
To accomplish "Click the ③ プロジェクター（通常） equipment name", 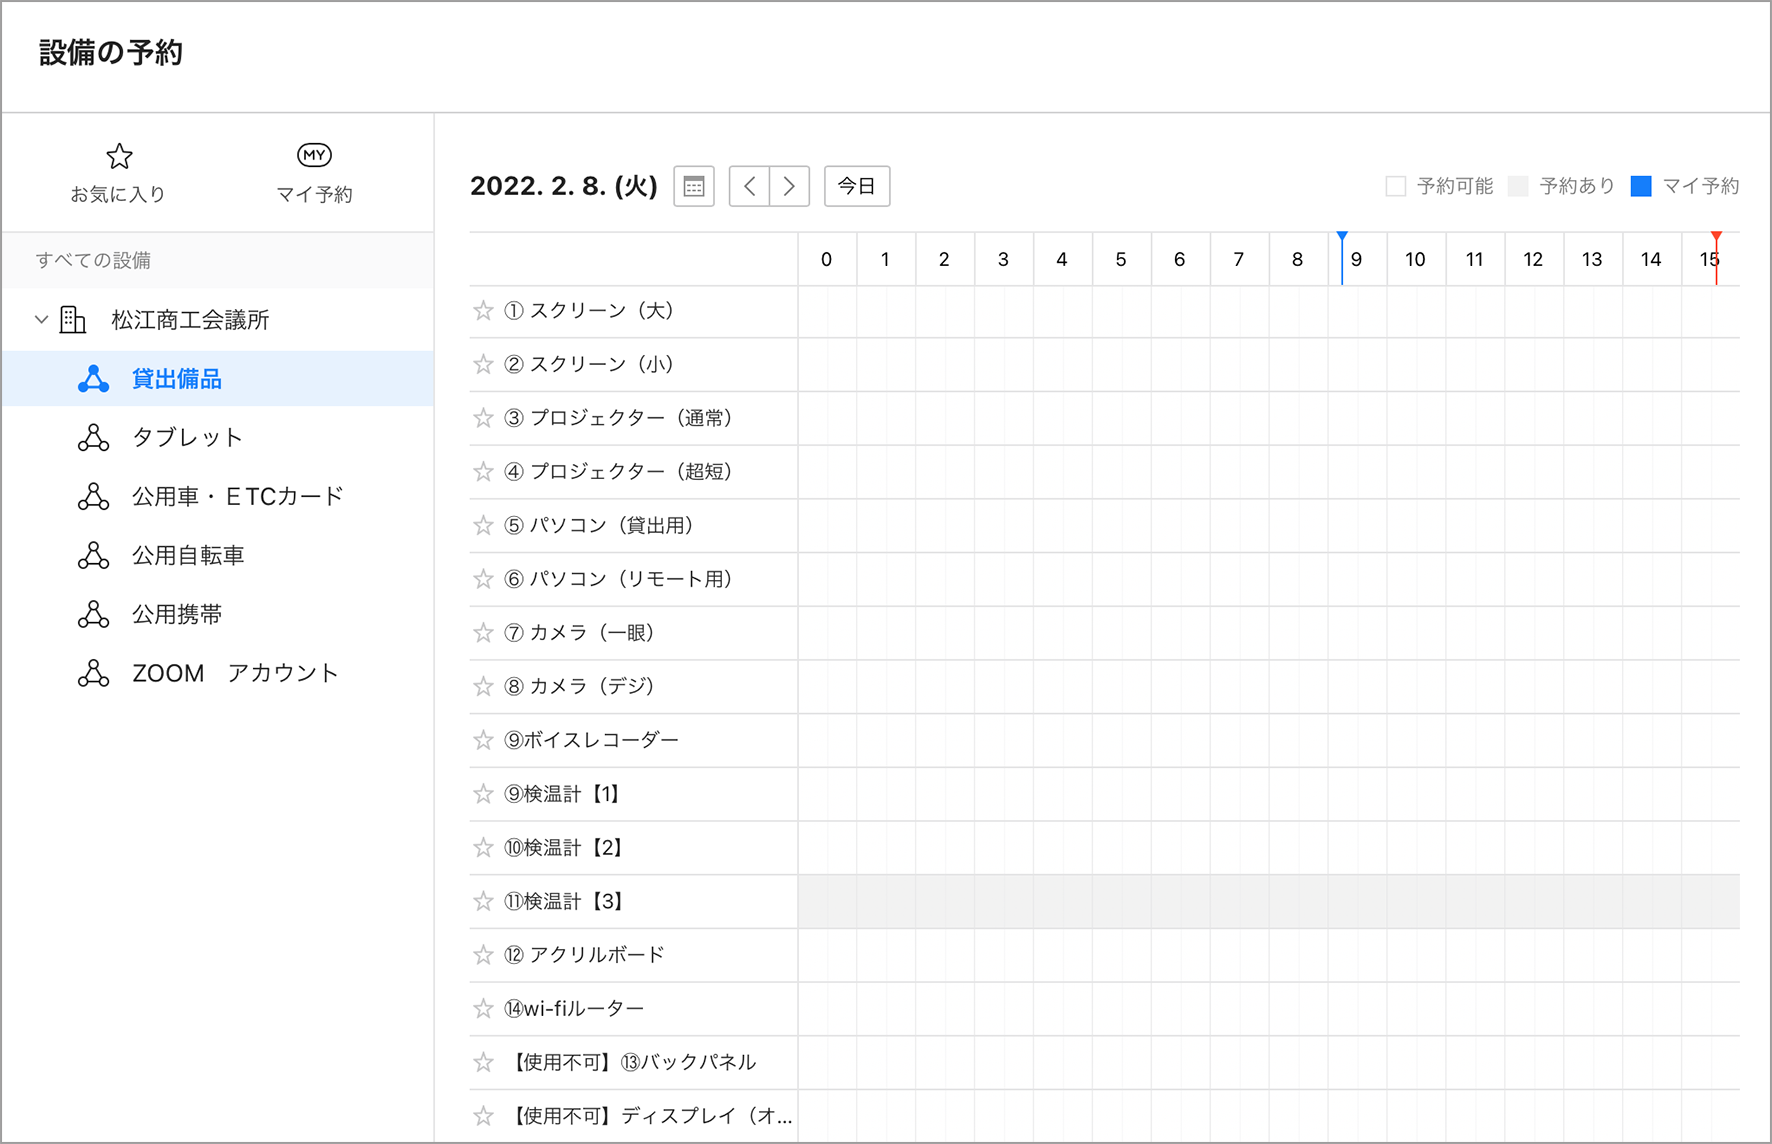I will (630, 418).
